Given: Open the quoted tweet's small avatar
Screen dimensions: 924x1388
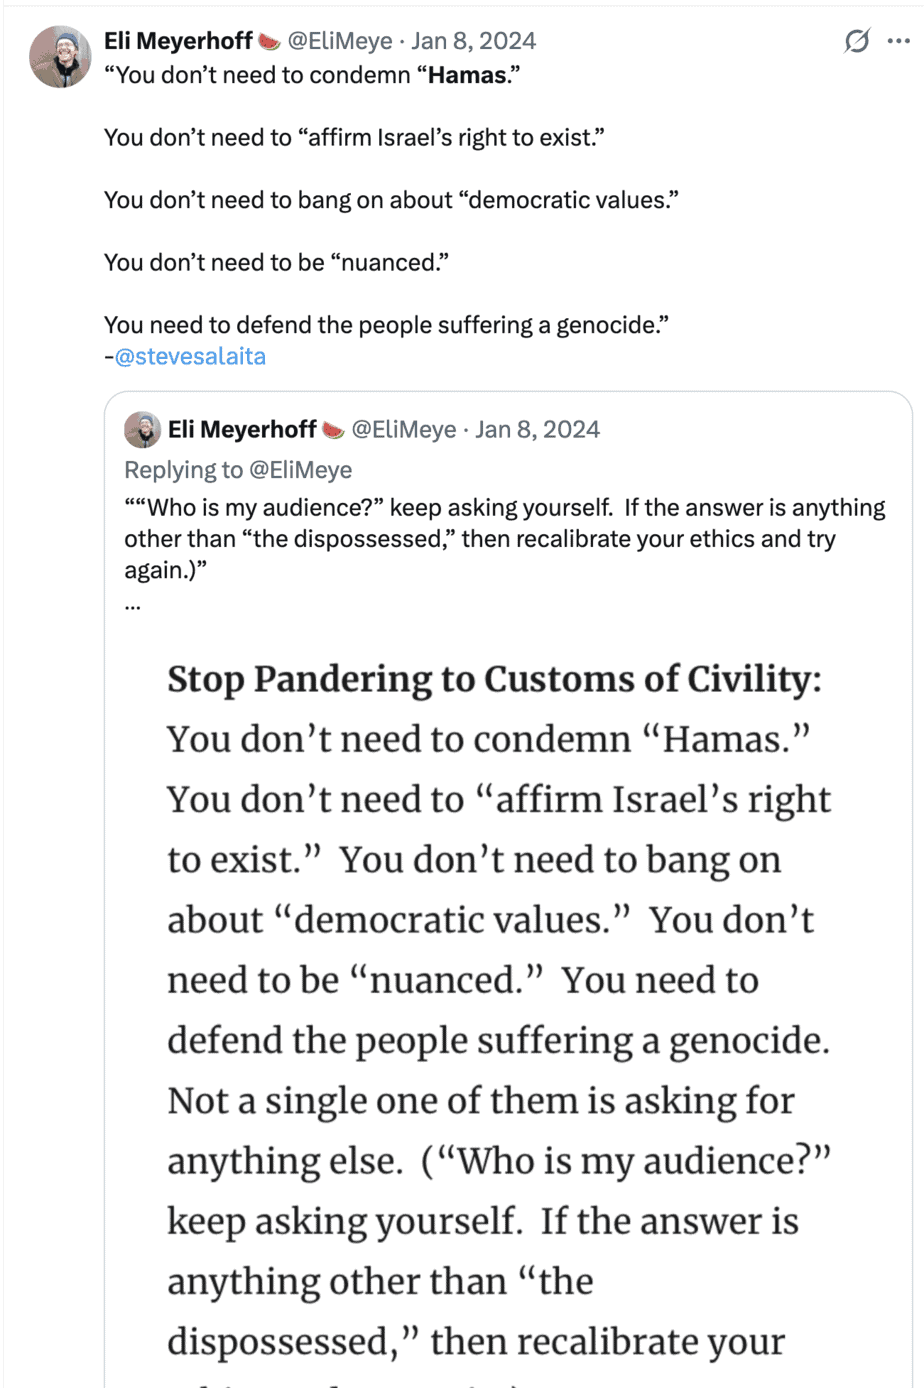Looking at the screenshot, I should 143,430.
